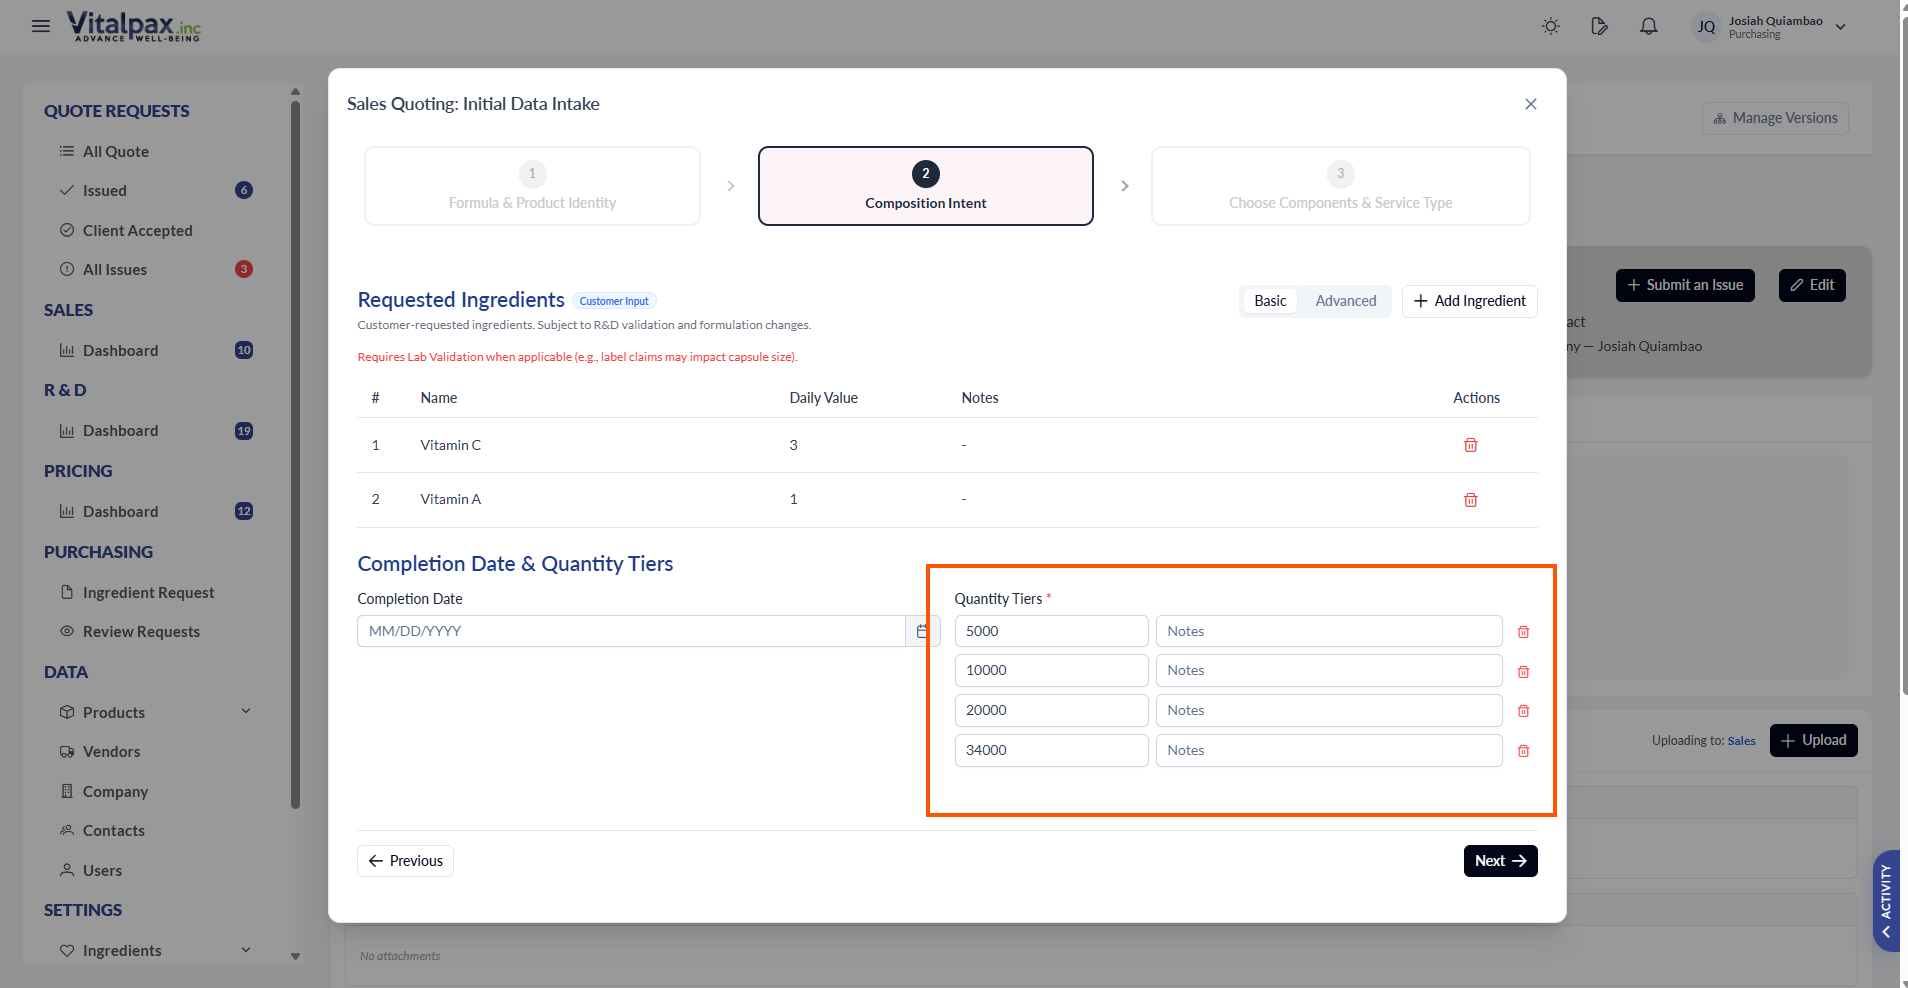Open the hamburger navigation menu
Image resolution: width=1908 pixels, height=988 pixels.
point(41,26)
